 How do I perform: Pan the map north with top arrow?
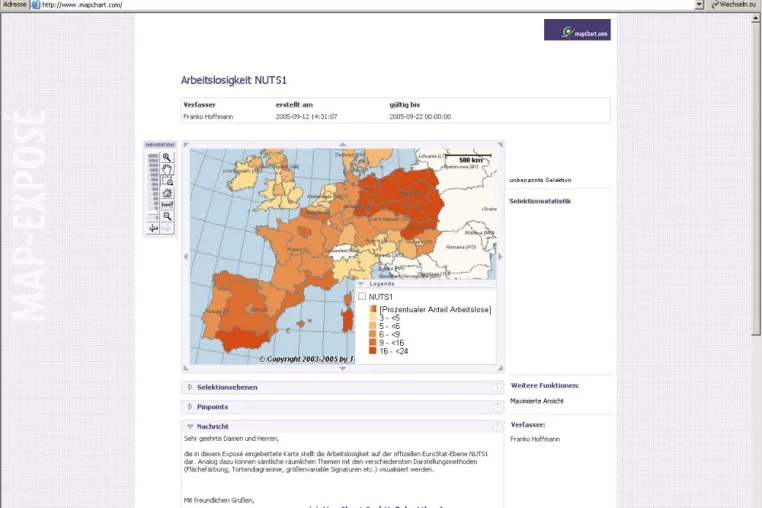[x=343, y=144]
